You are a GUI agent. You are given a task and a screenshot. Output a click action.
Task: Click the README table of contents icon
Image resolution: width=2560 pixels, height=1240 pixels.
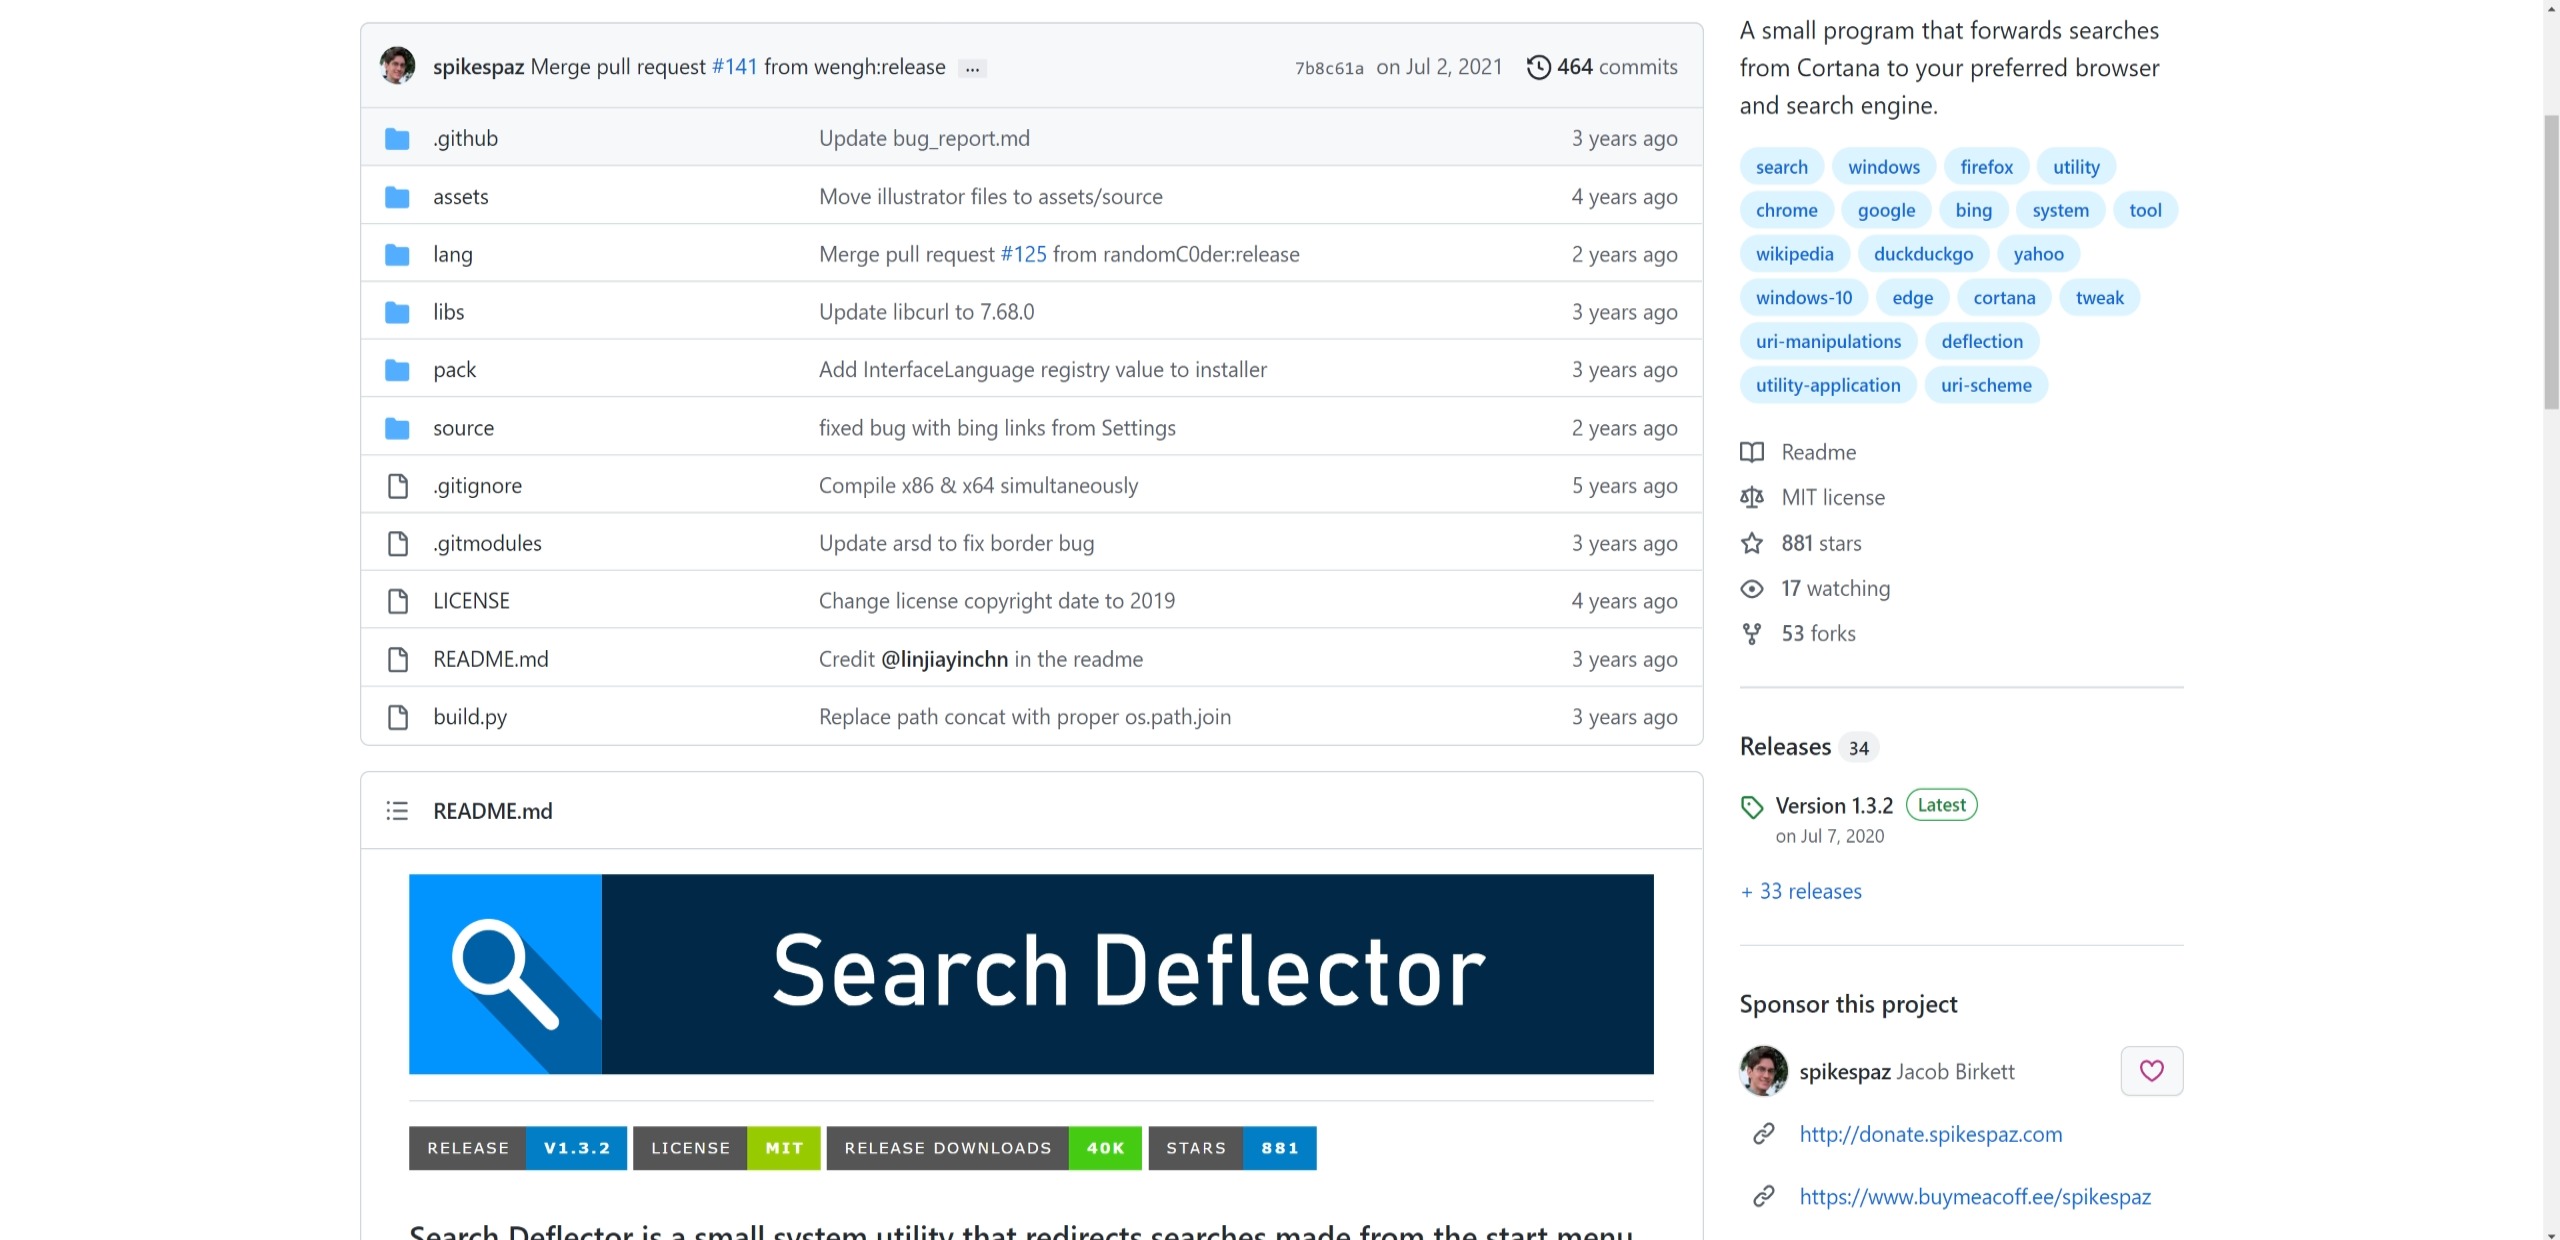(397, 811)
